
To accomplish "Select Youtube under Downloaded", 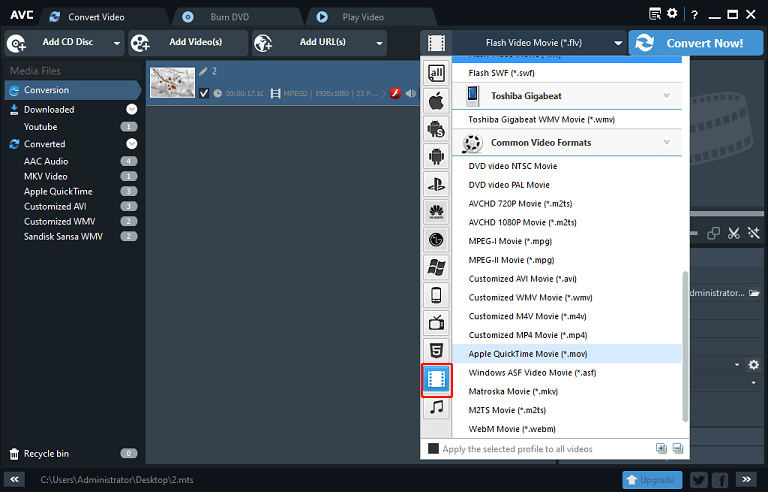I will [41, 127].
